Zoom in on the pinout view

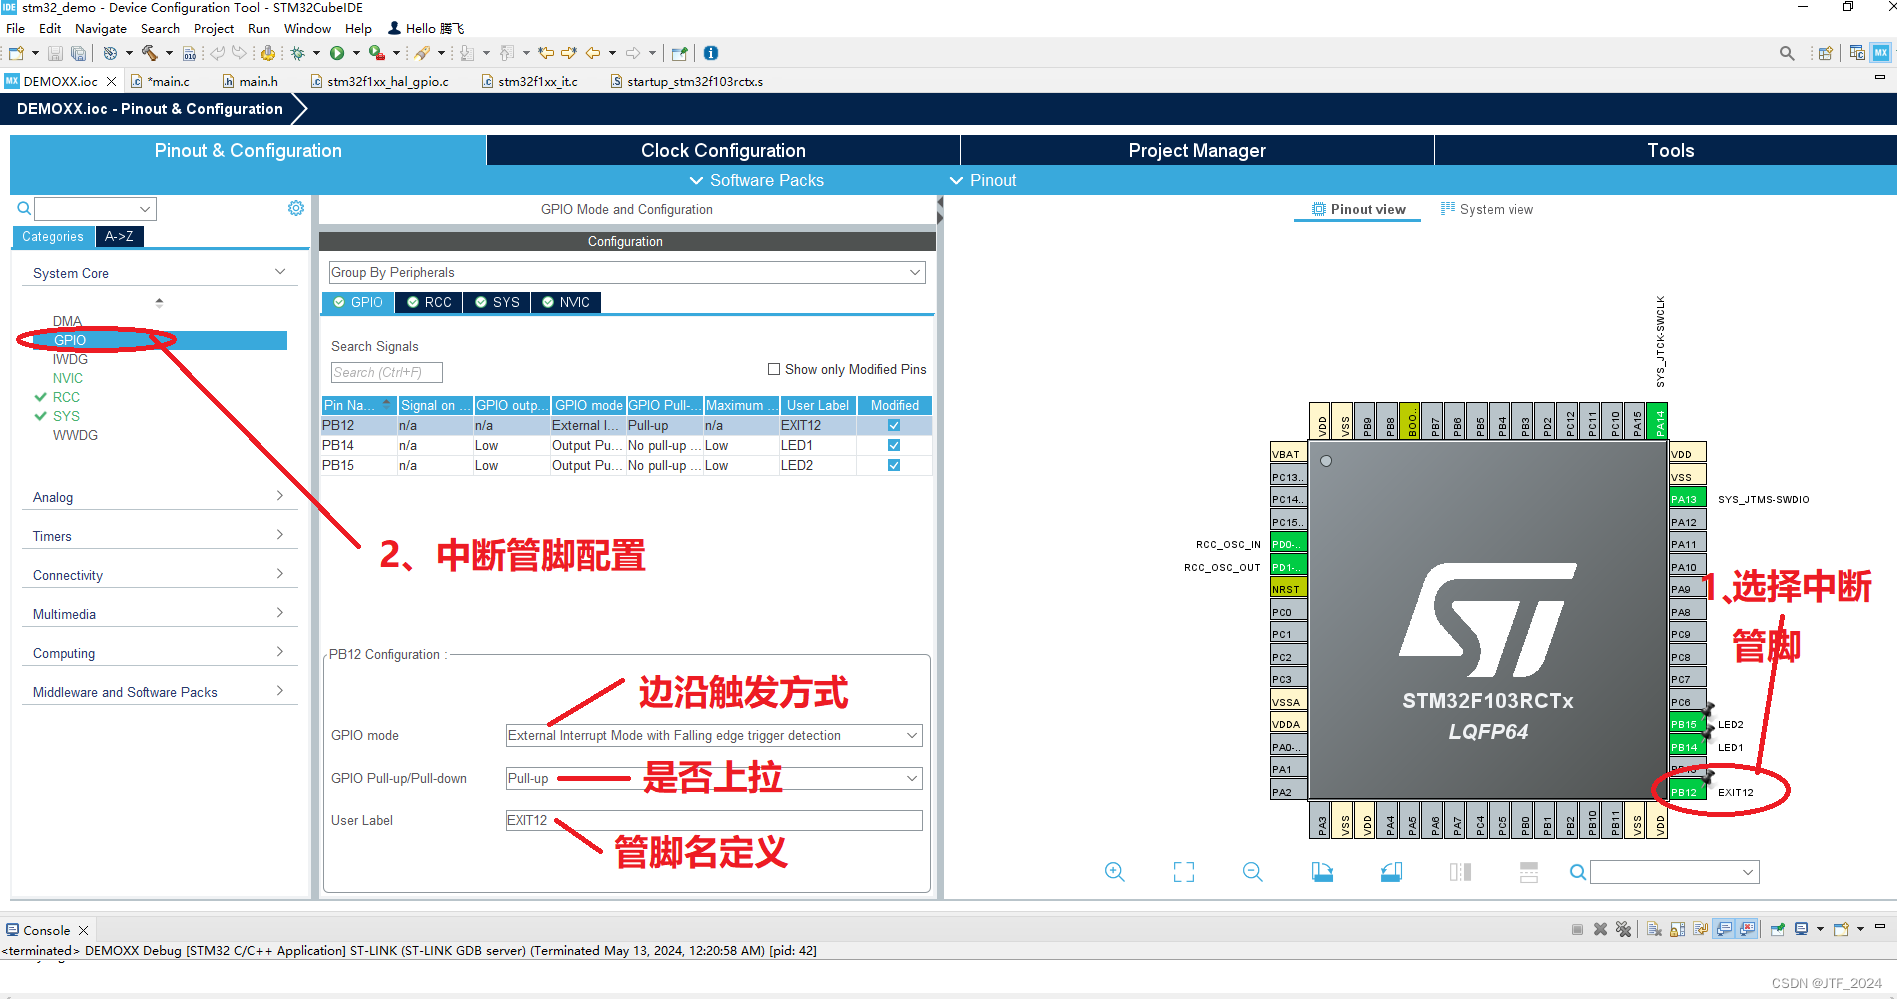[1114, 871]
